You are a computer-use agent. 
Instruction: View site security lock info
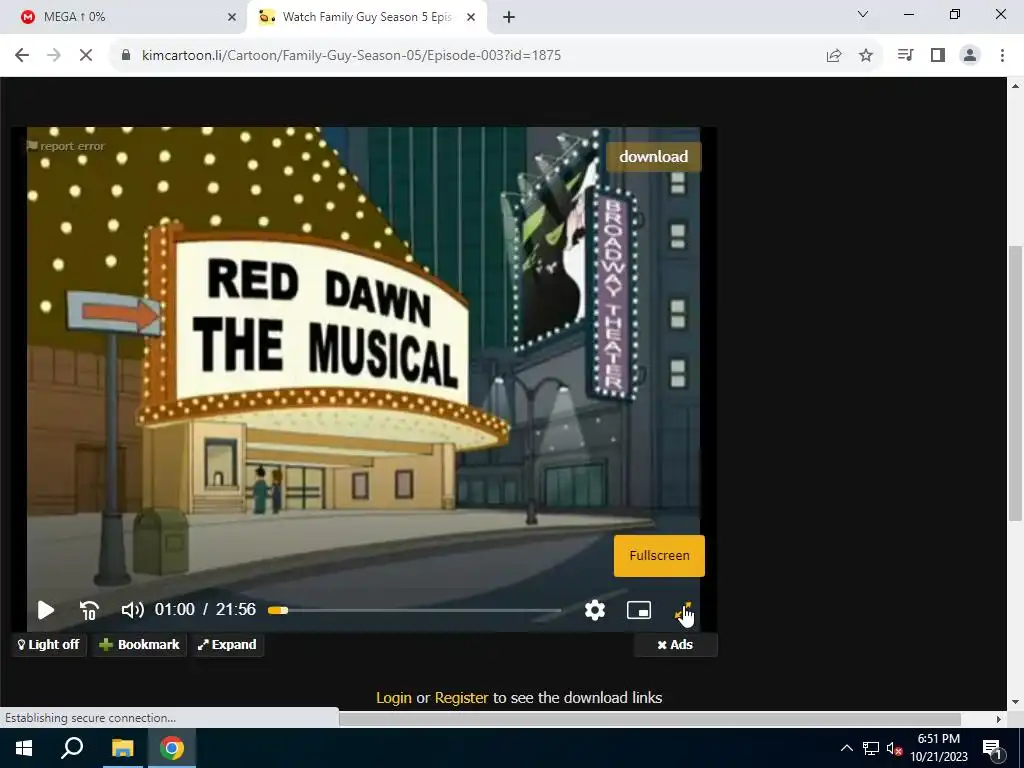tap(126, 56)
